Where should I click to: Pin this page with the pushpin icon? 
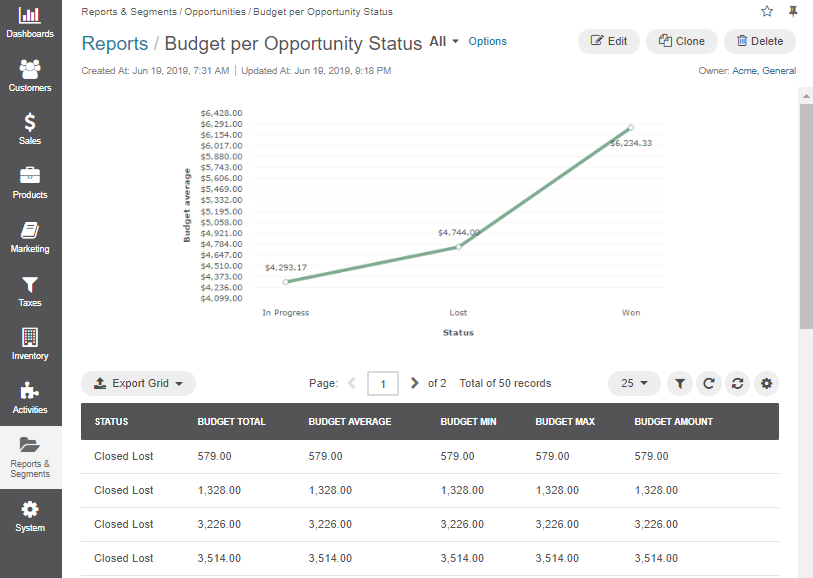793,11
